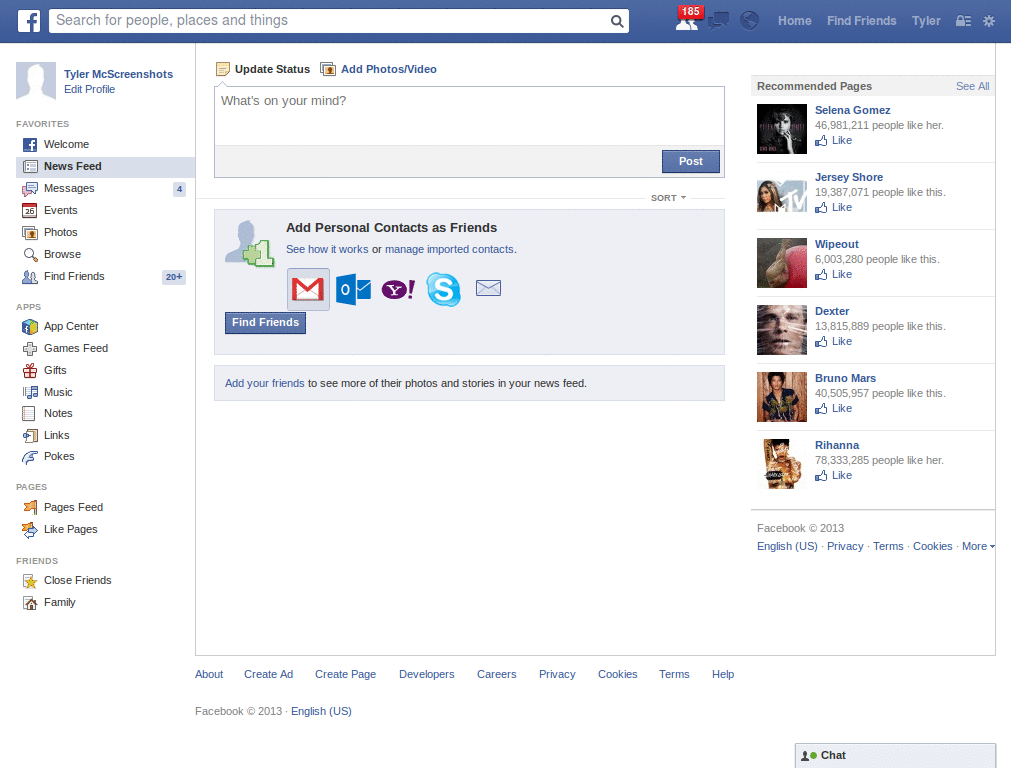Open Find Friends in top bar
Viewport: 1024px width, 768px height.
pos(861,21)
